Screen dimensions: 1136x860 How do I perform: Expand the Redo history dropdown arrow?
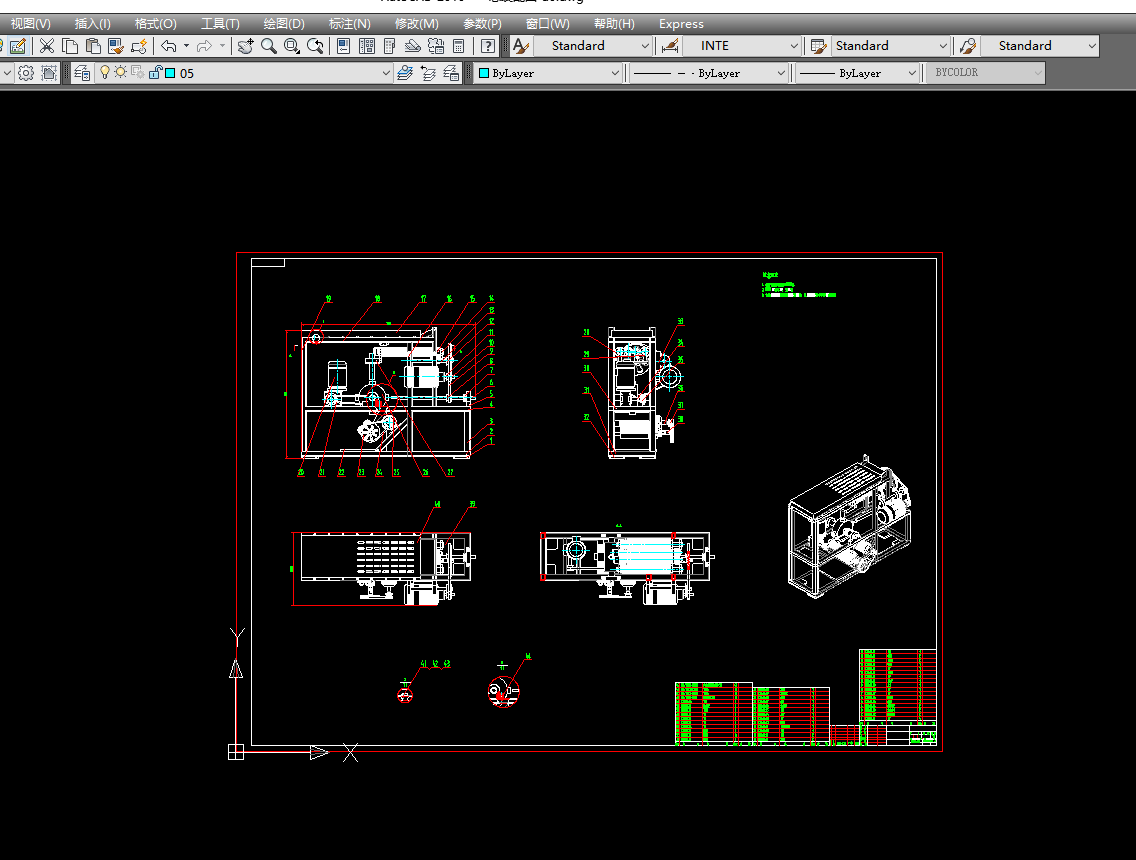coord(222,46)
